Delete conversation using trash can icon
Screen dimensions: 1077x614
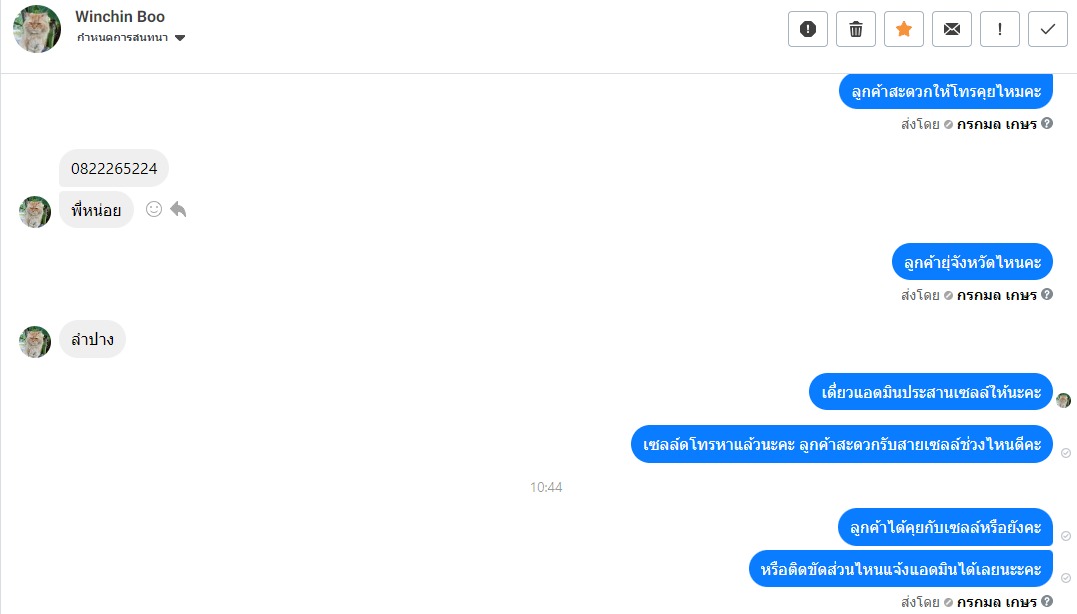pos(856,29)
